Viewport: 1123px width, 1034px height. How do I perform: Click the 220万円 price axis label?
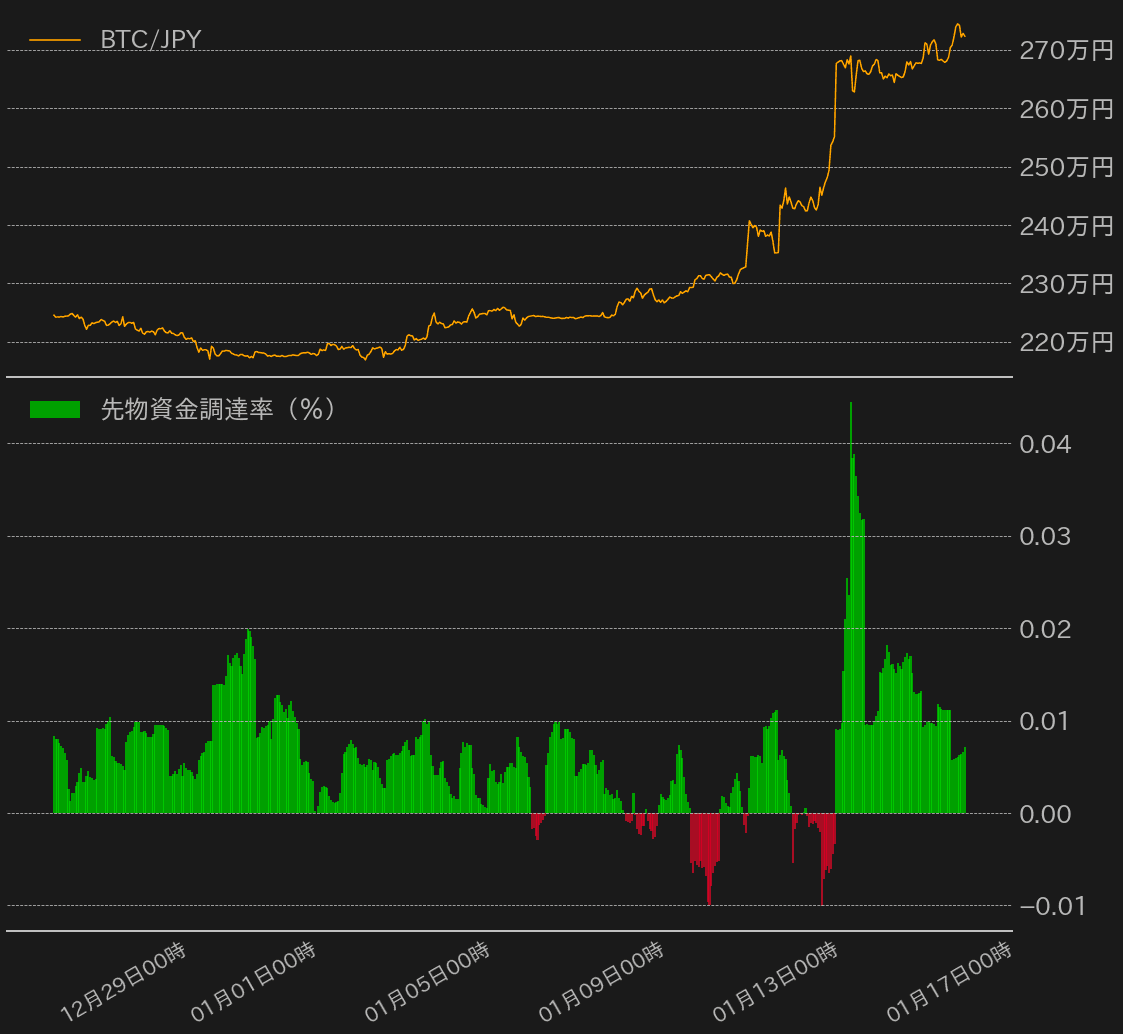(1066, 343)
